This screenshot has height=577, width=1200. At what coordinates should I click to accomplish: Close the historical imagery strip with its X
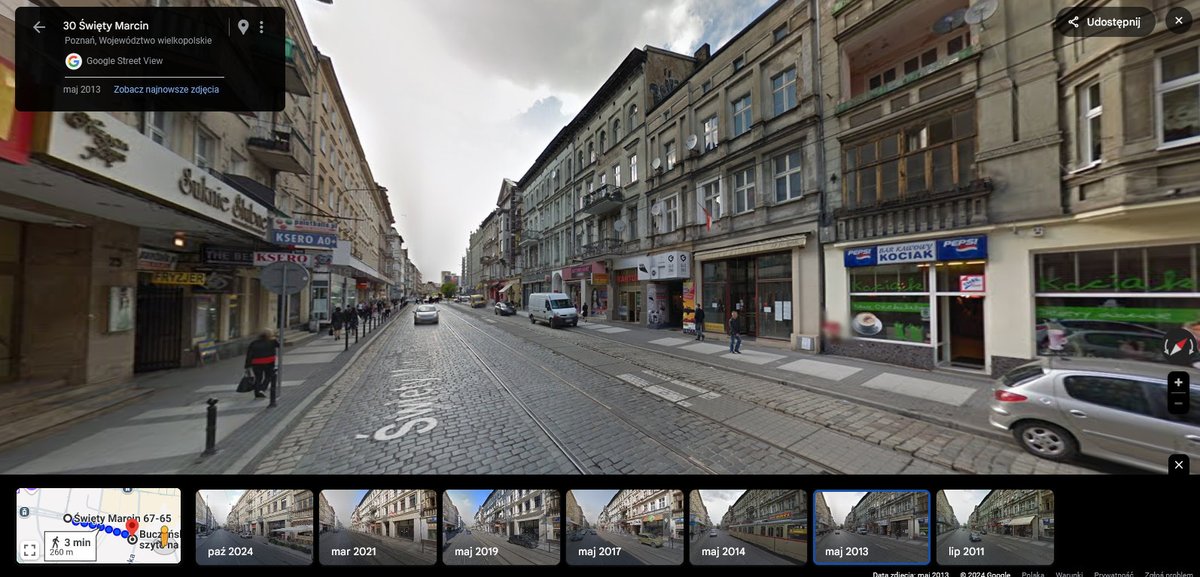(1178, 465)
